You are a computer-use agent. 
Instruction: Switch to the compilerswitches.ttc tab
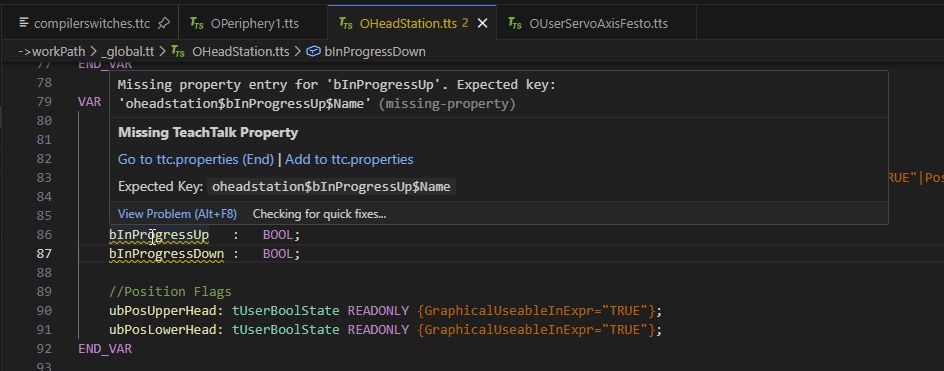click(89, 23)
